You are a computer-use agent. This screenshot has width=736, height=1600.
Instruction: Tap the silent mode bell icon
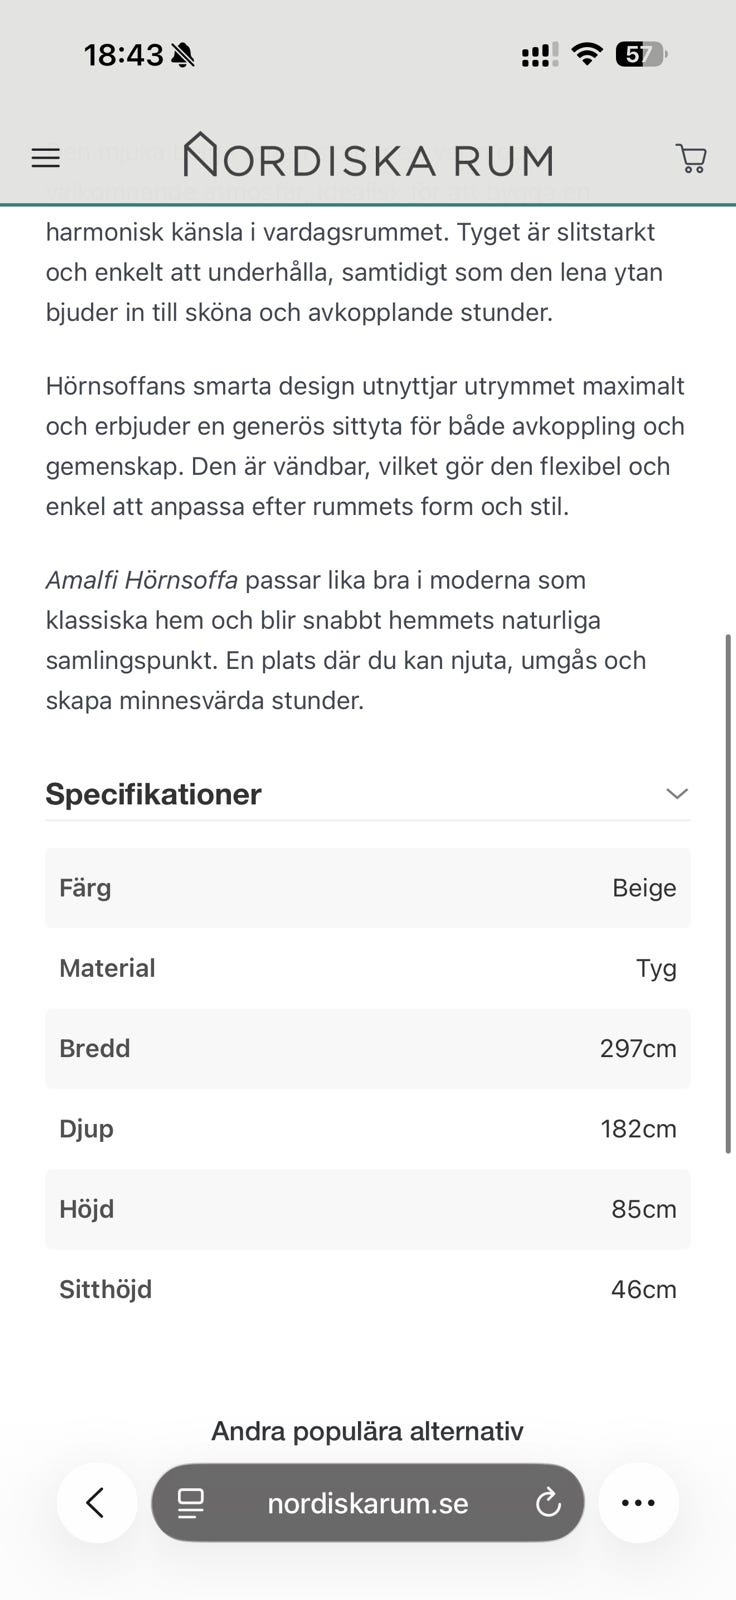183,55
